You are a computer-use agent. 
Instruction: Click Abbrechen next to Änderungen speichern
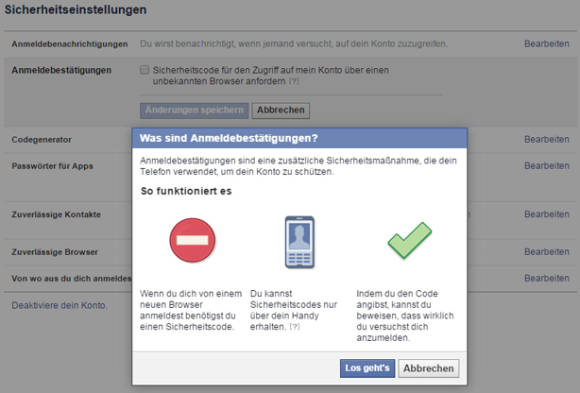(281, 110)
